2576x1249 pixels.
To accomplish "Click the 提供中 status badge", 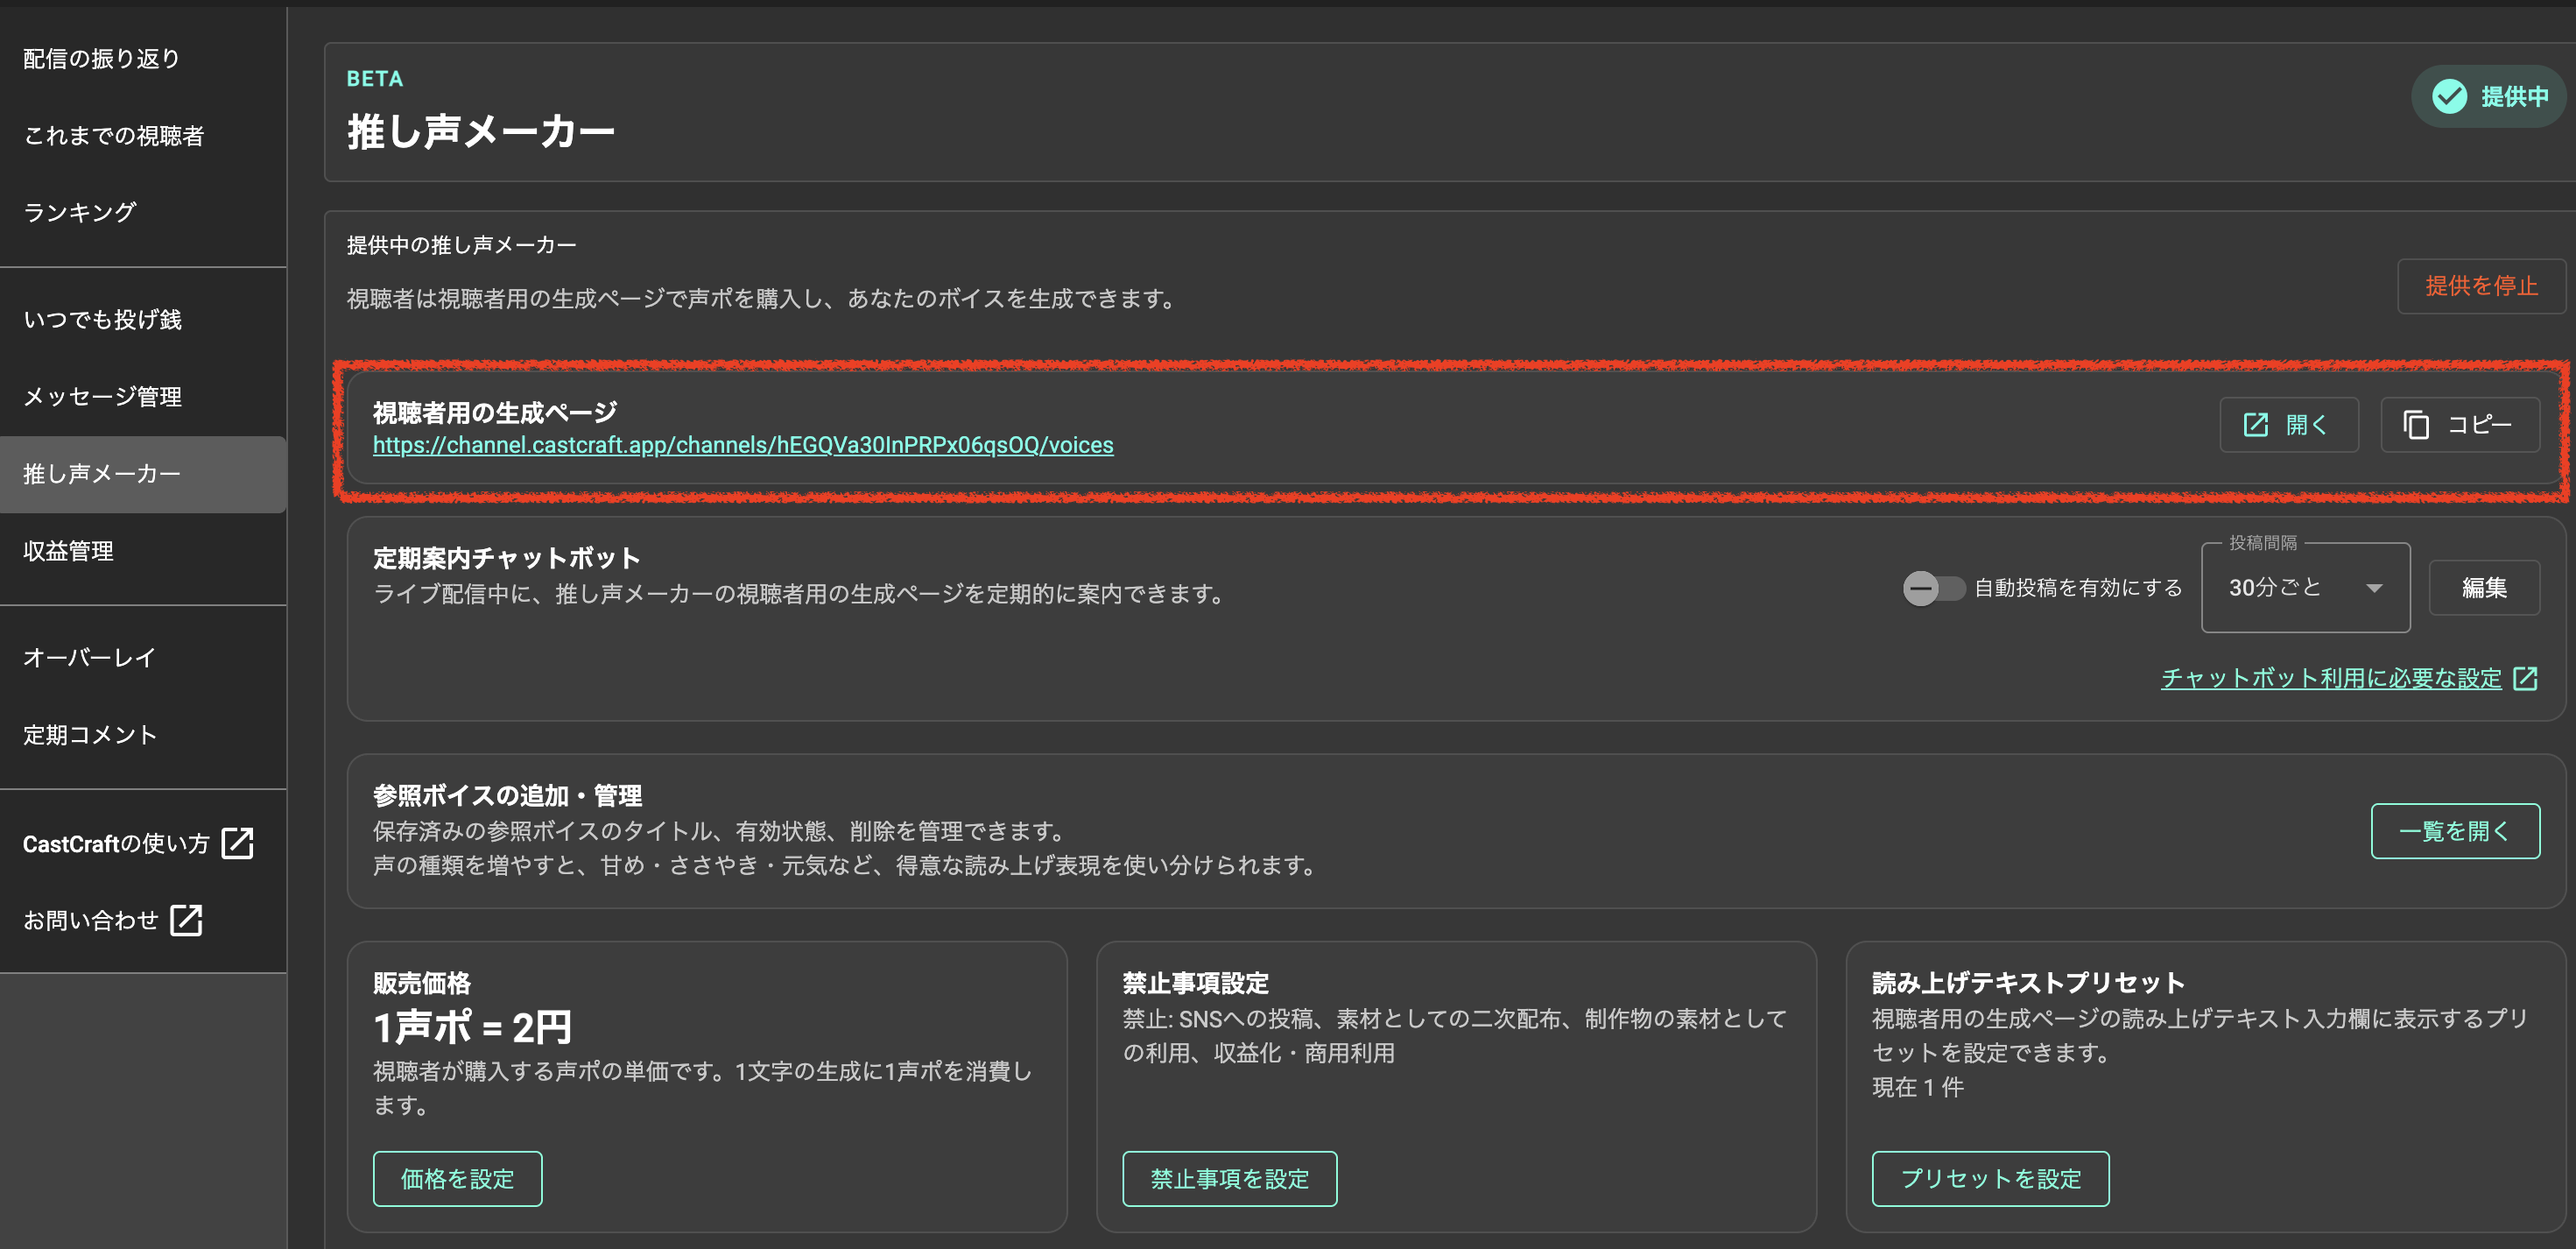I will 2490,96.
